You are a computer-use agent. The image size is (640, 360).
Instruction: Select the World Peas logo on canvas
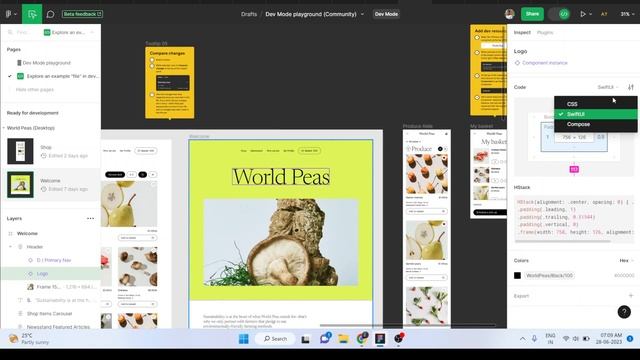(x=281, y=177)
